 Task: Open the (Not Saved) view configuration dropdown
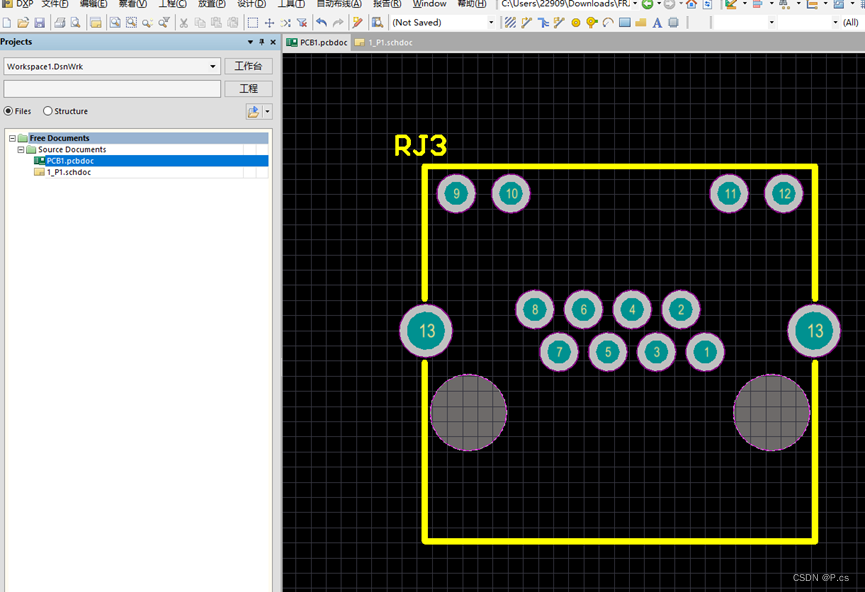pyautogui.click(x=491, y=23)
